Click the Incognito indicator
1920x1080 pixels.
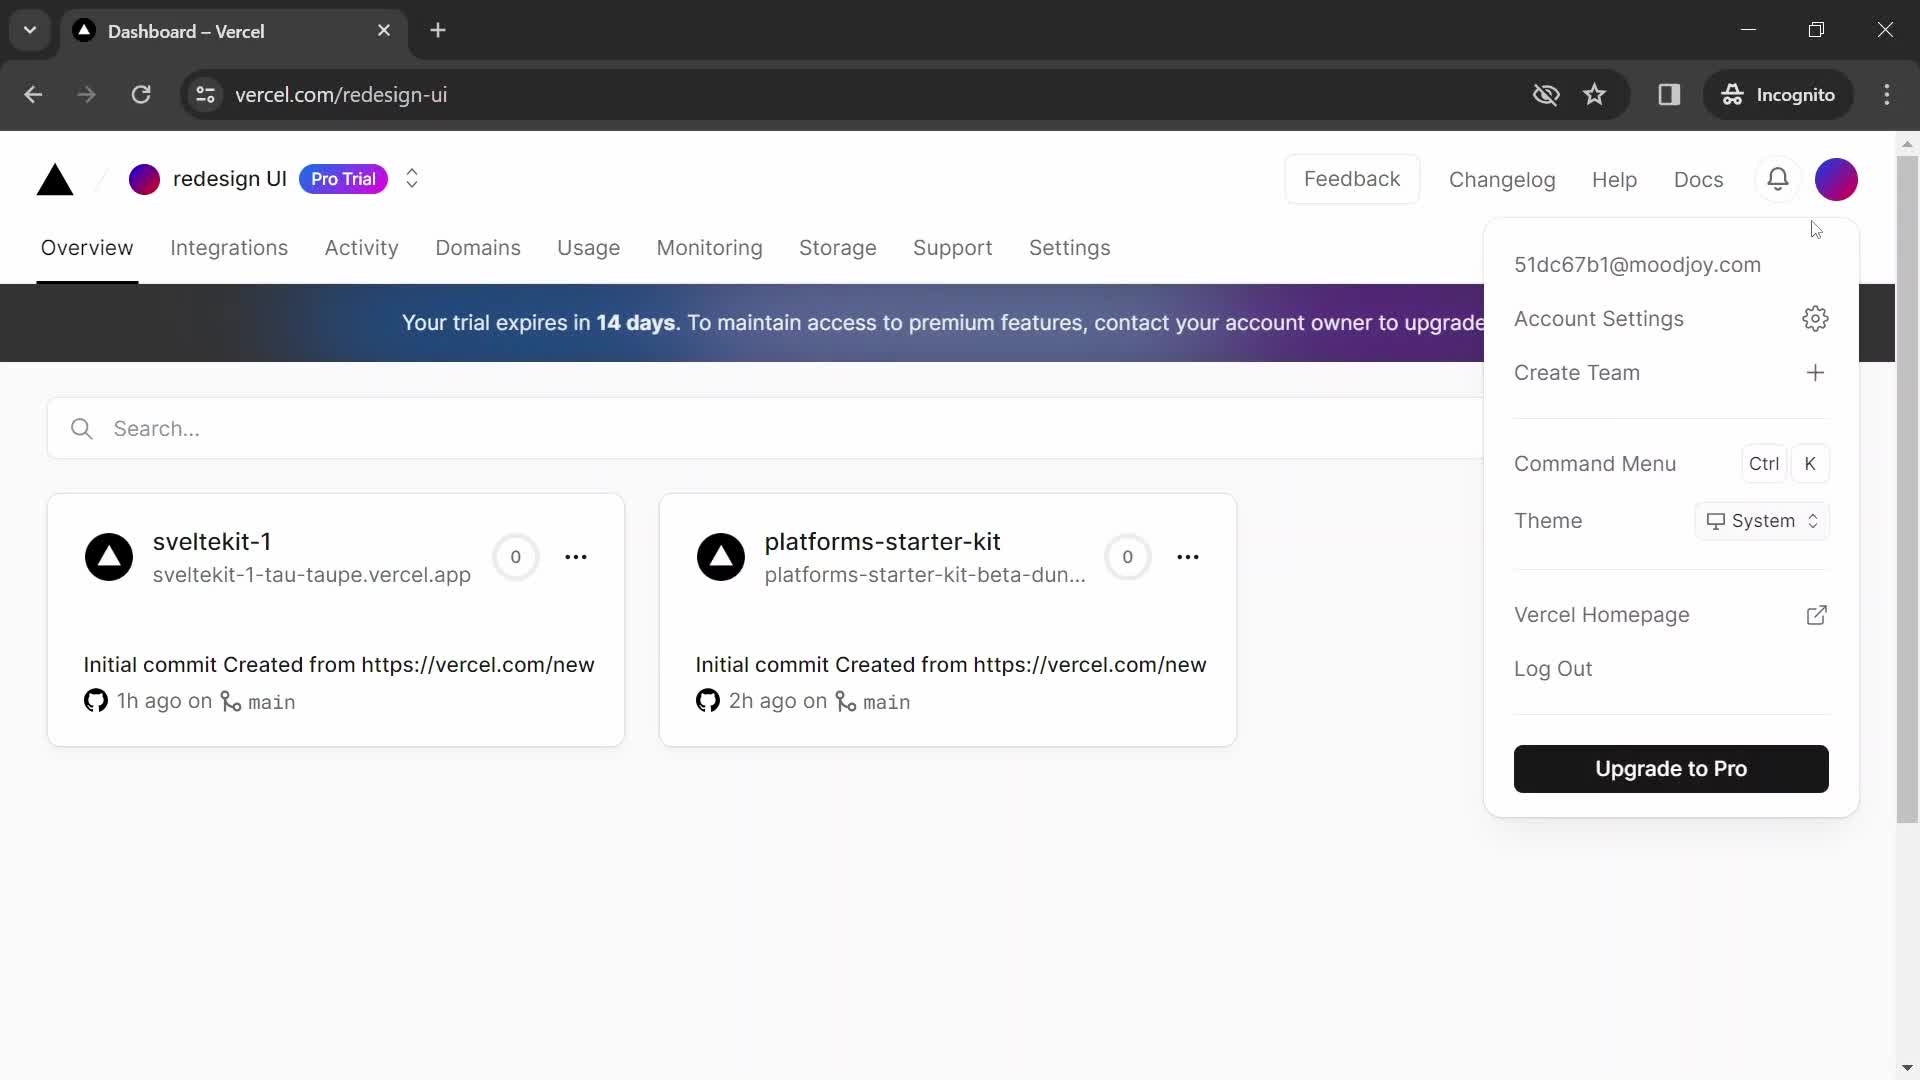coord(1778,94)
